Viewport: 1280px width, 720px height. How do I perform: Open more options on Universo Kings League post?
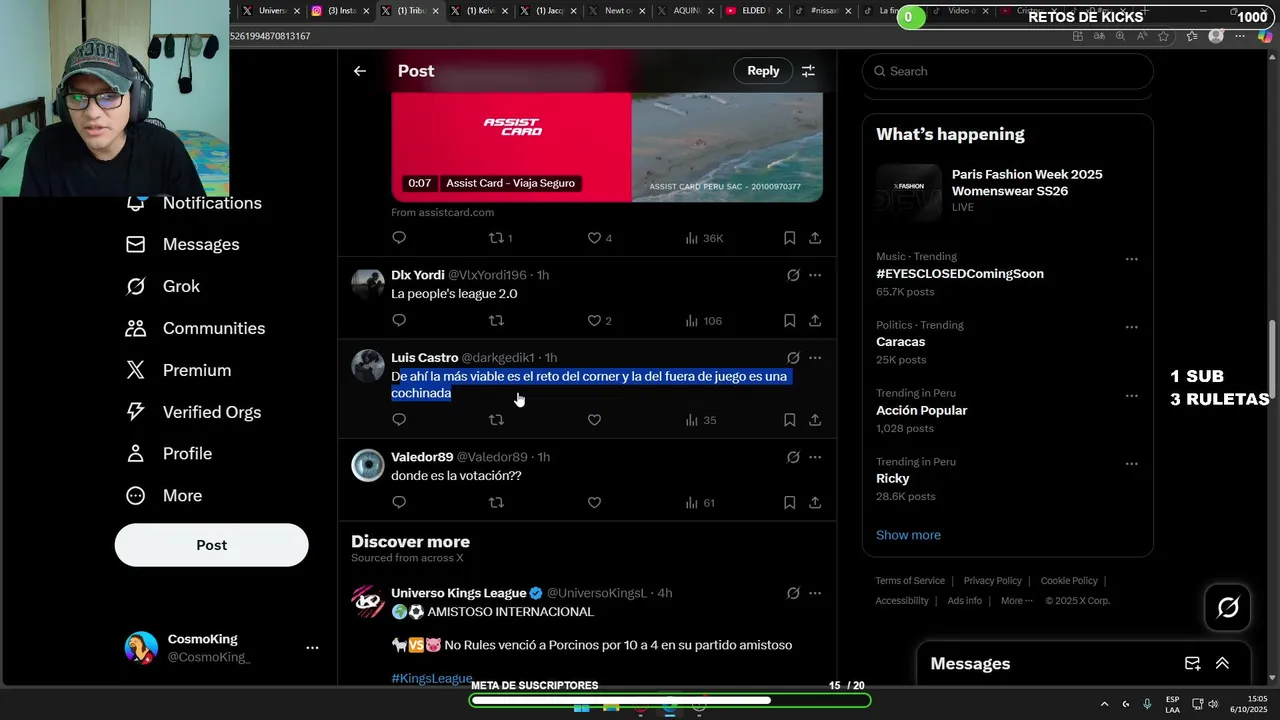pos(815,593)
